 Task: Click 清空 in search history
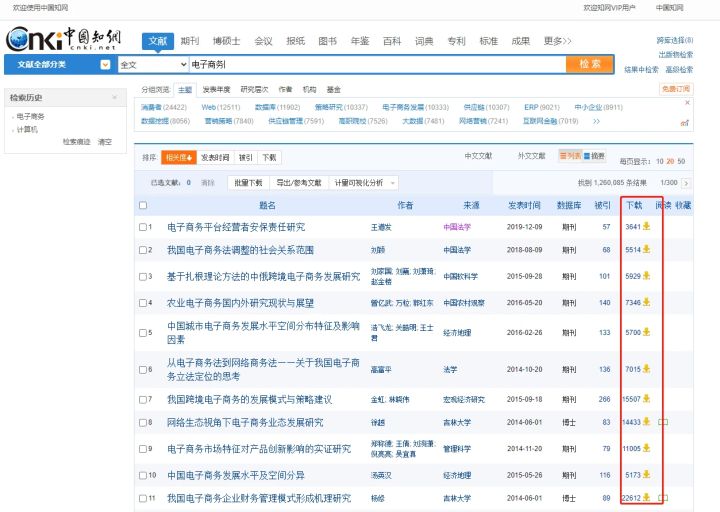click(x=105, y=141)
